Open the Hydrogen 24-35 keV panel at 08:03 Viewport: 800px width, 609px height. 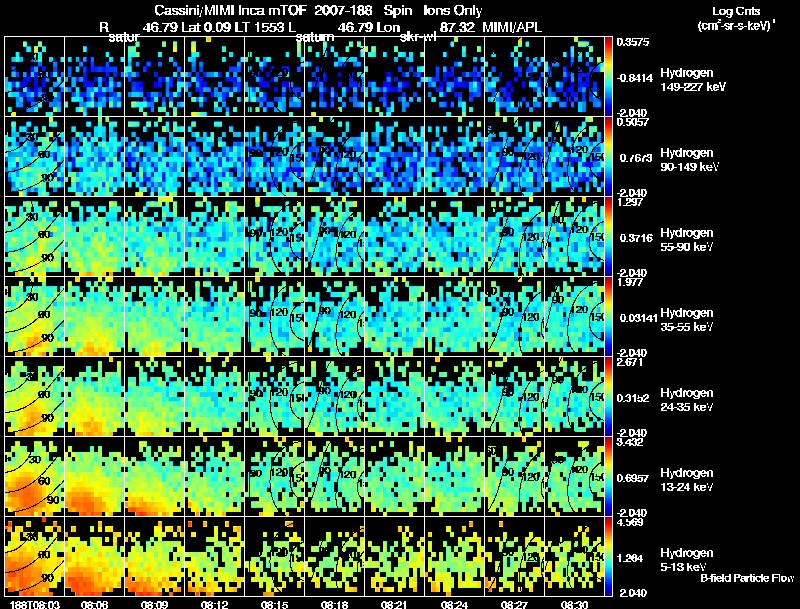[35, 396]
